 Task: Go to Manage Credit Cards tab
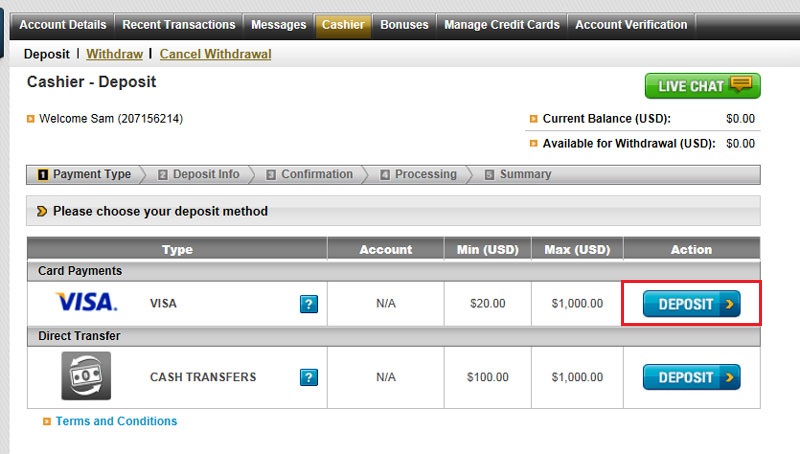(502, 25)
